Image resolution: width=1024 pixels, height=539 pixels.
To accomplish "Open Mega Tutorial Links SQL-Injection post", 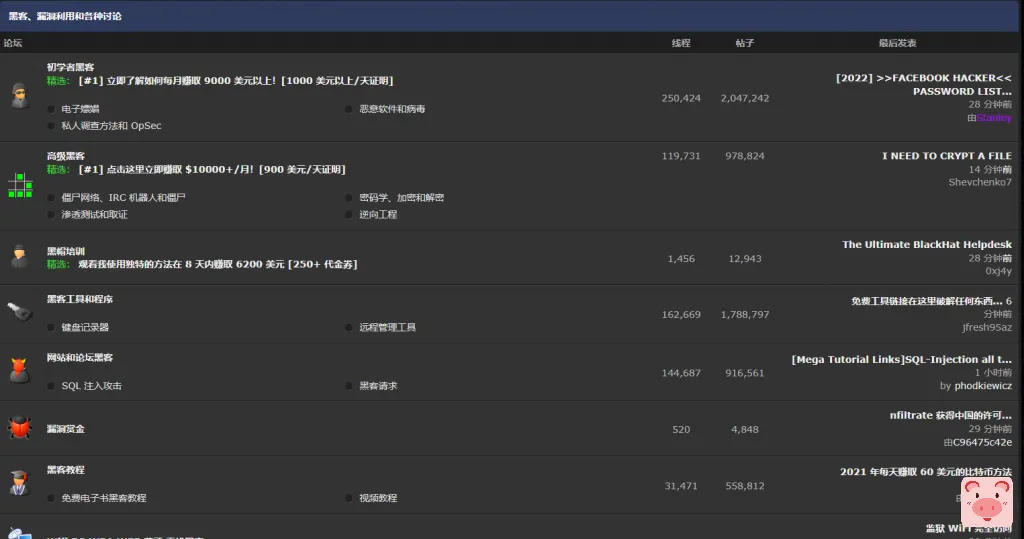I will (x=902, y=359).
